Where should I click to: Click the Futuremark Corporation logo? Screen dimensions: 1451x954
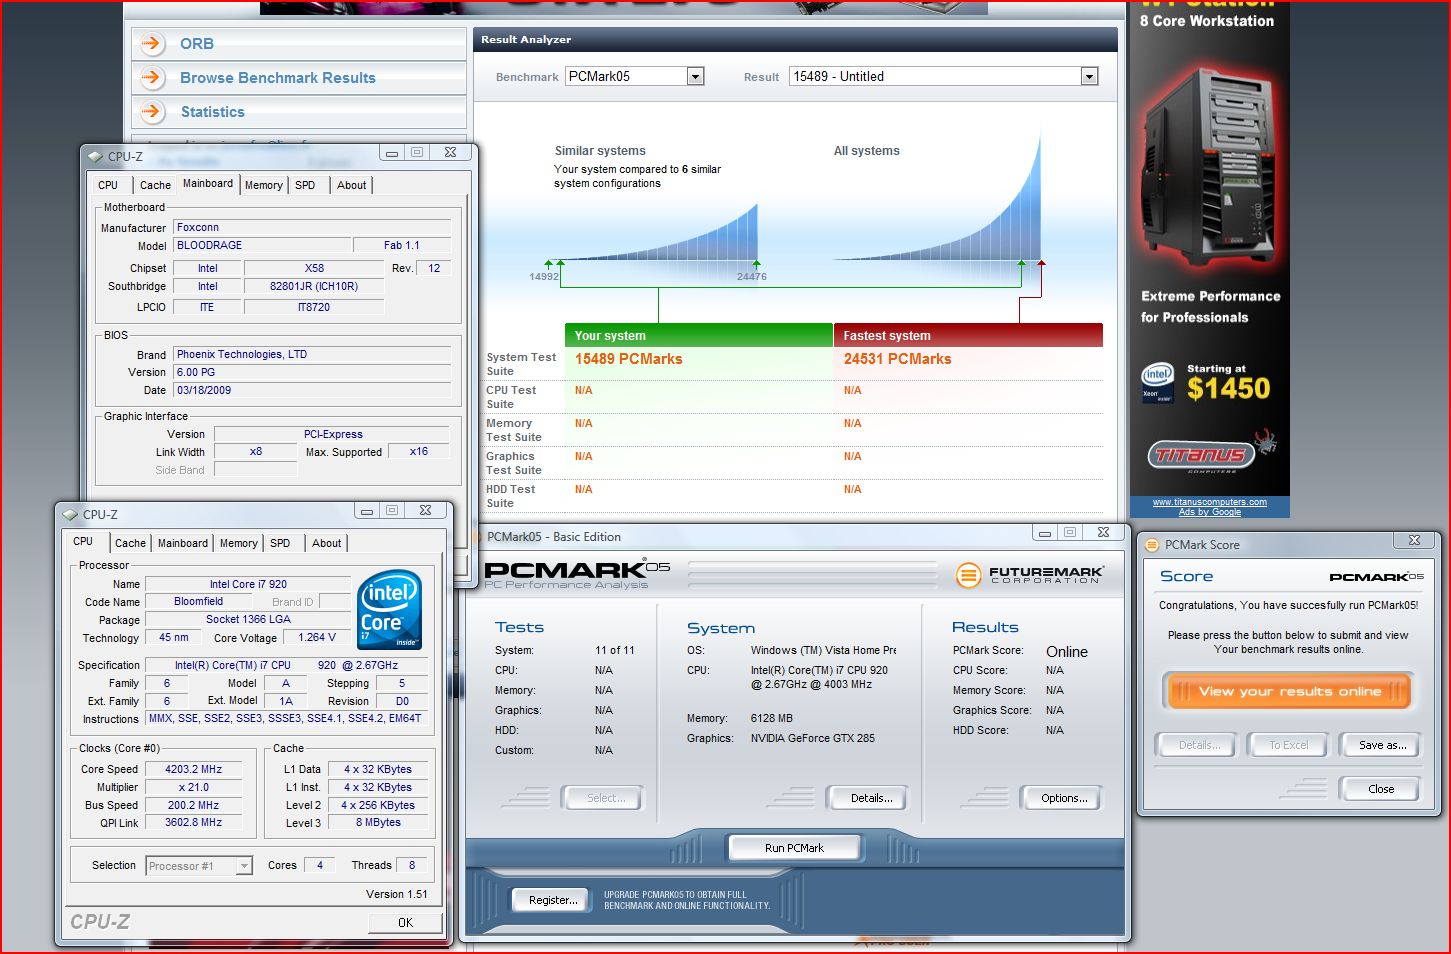click(x=1030, y=575)
